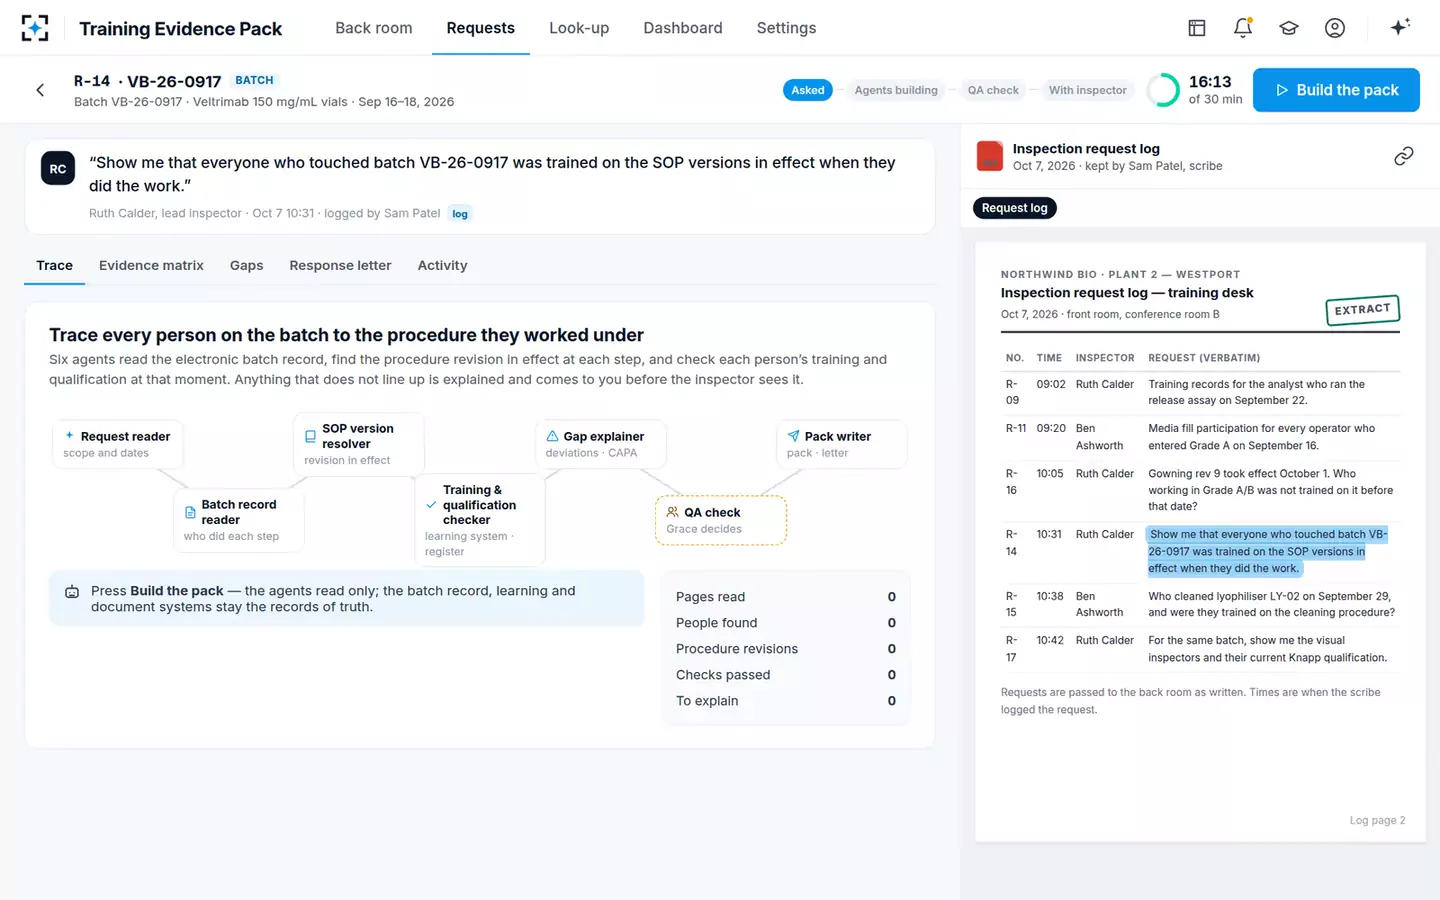Select the Gap explainer agent node
This screenshot has height=900, width=1440.
(x=601, y=444)
